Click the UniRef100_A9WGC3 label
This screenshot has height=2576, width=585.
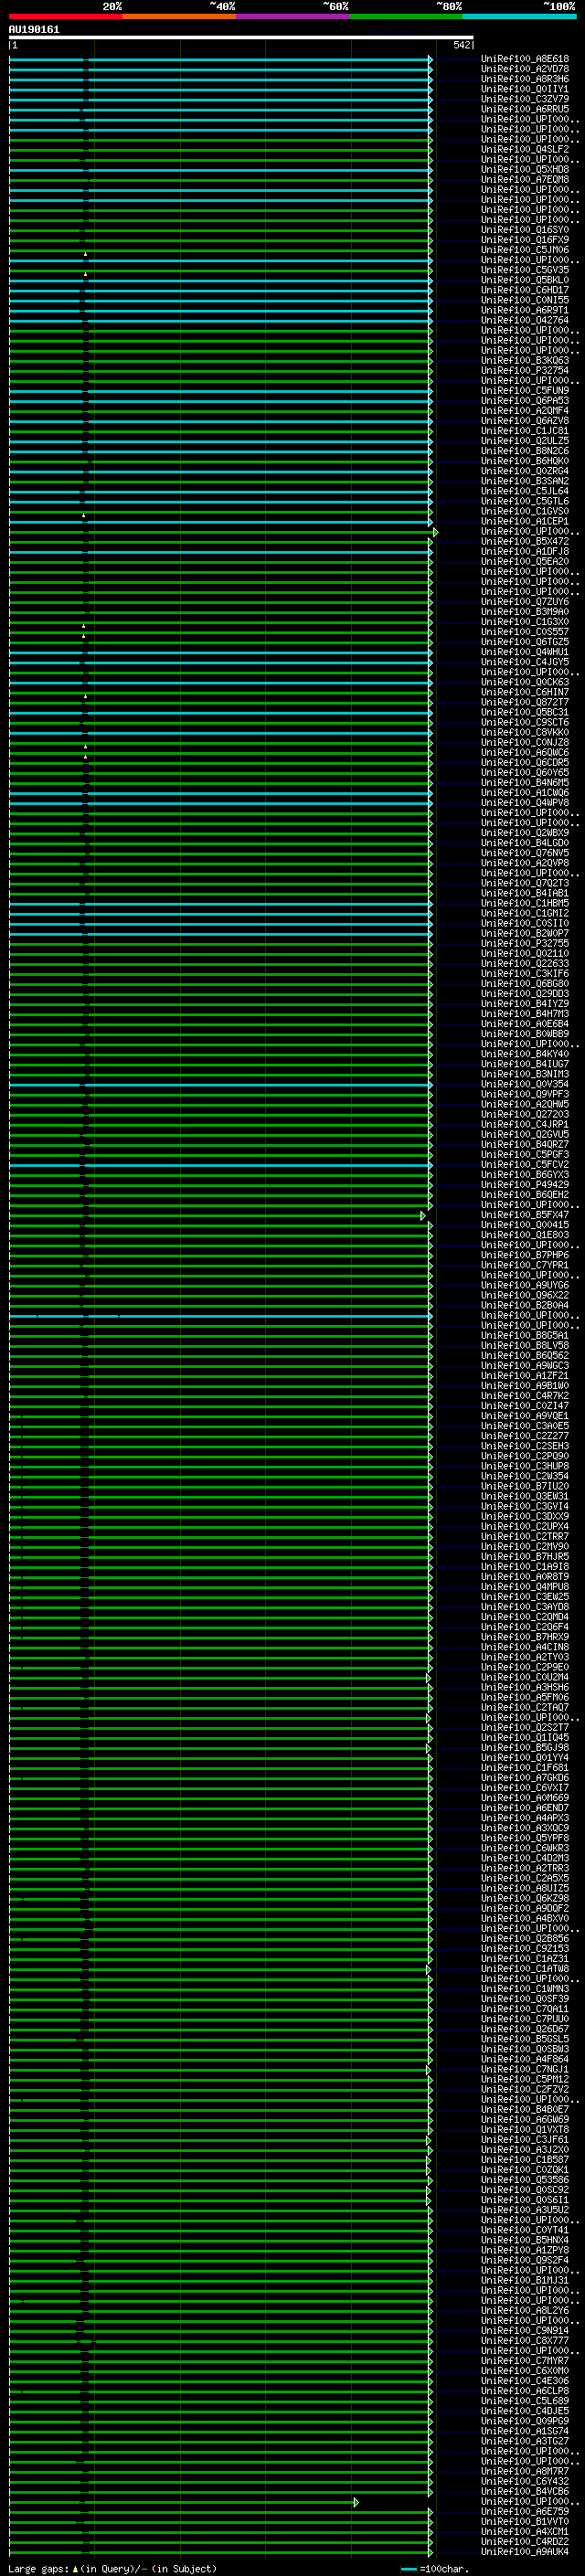tap(525, 1366)
